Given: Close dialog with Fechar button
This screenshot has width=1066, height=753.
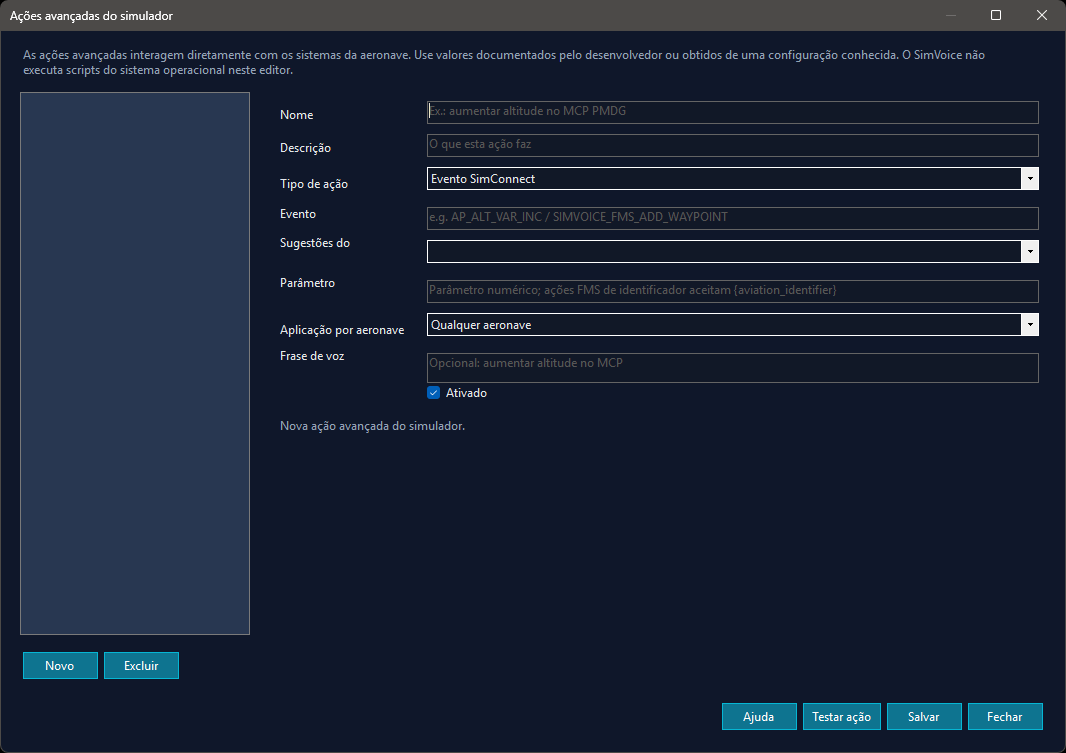Looking at the screenshot, I should click(1005, 716).
